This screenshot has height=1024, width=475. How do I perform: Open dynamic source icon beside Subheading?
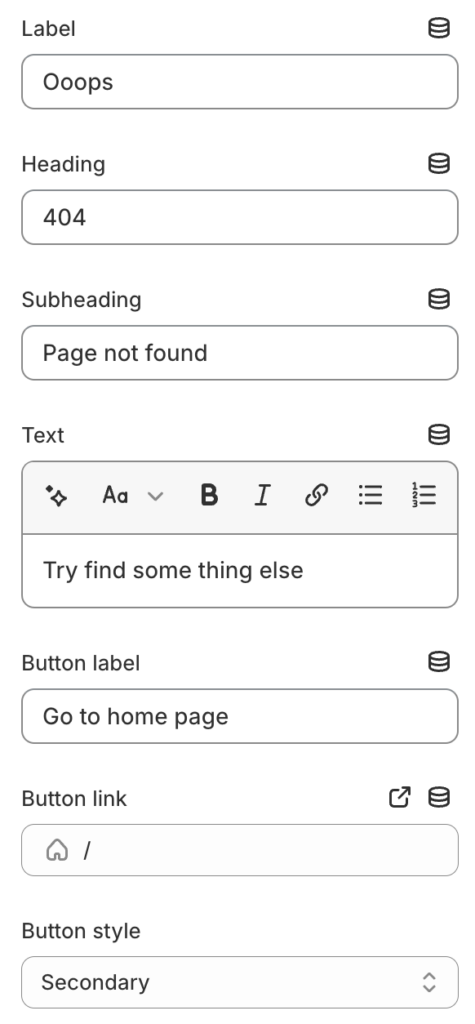(x=438, y=299)
